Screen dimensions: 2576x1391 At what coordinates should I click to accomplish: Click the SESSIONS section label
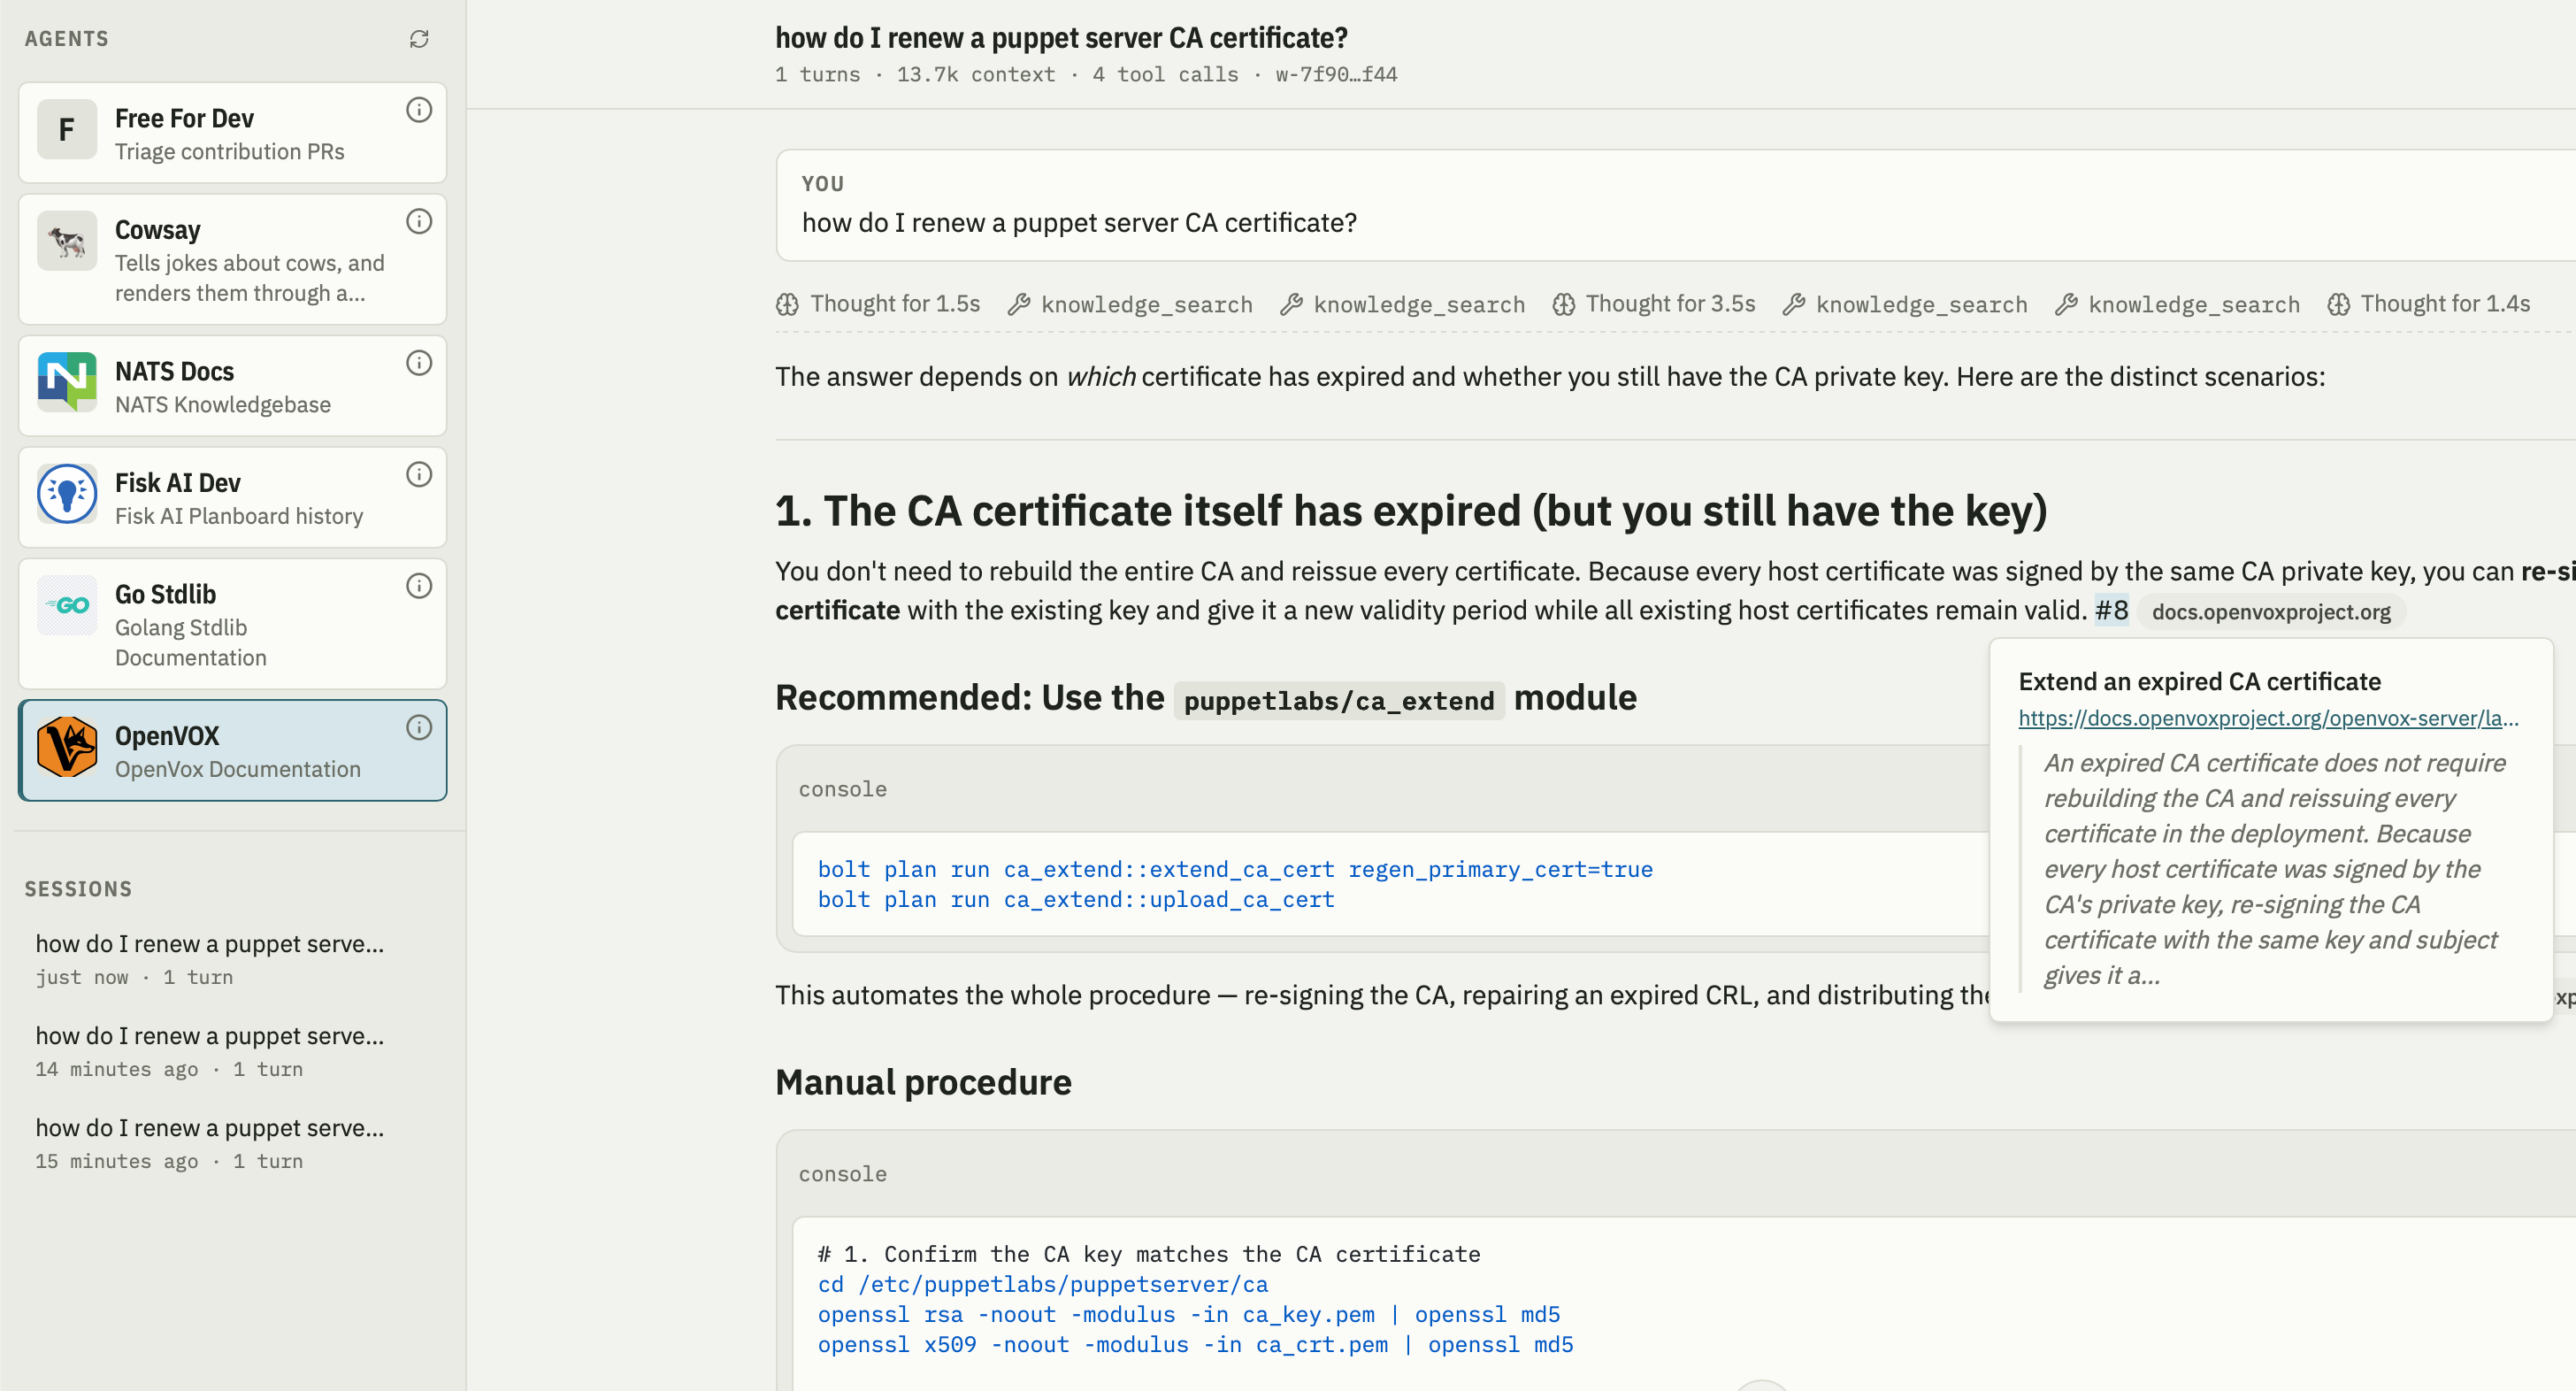tap(78, 890)
